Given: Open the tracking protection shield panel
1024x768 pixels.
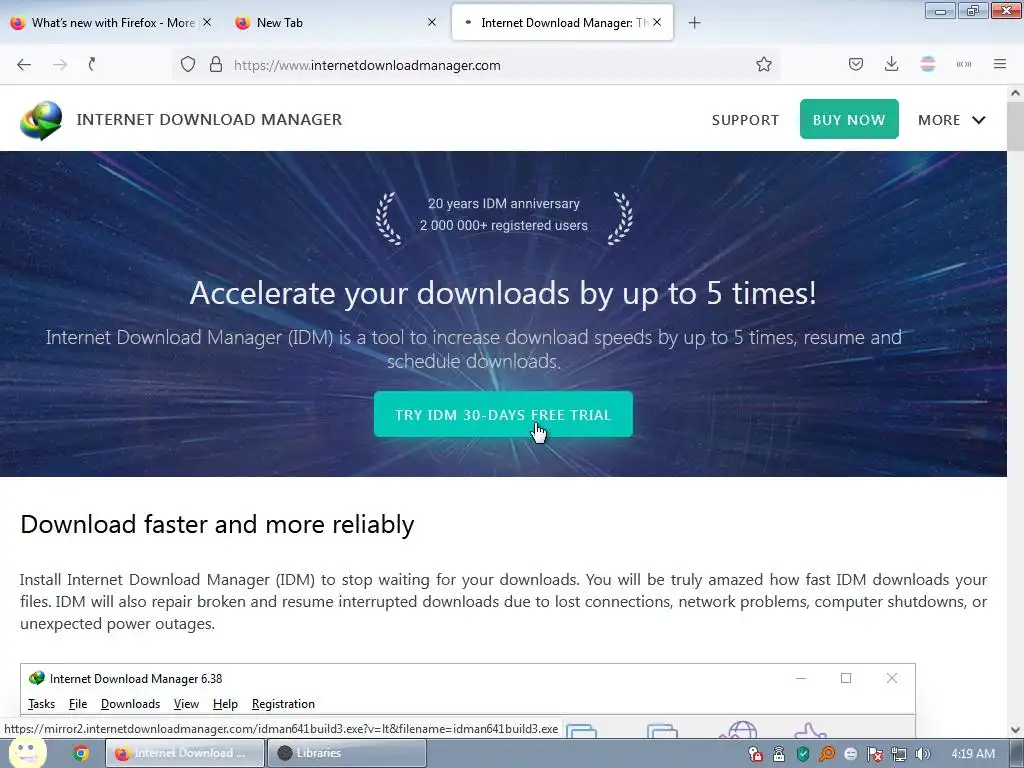Looking at the screenshot, I should click(x=188, y=65).
